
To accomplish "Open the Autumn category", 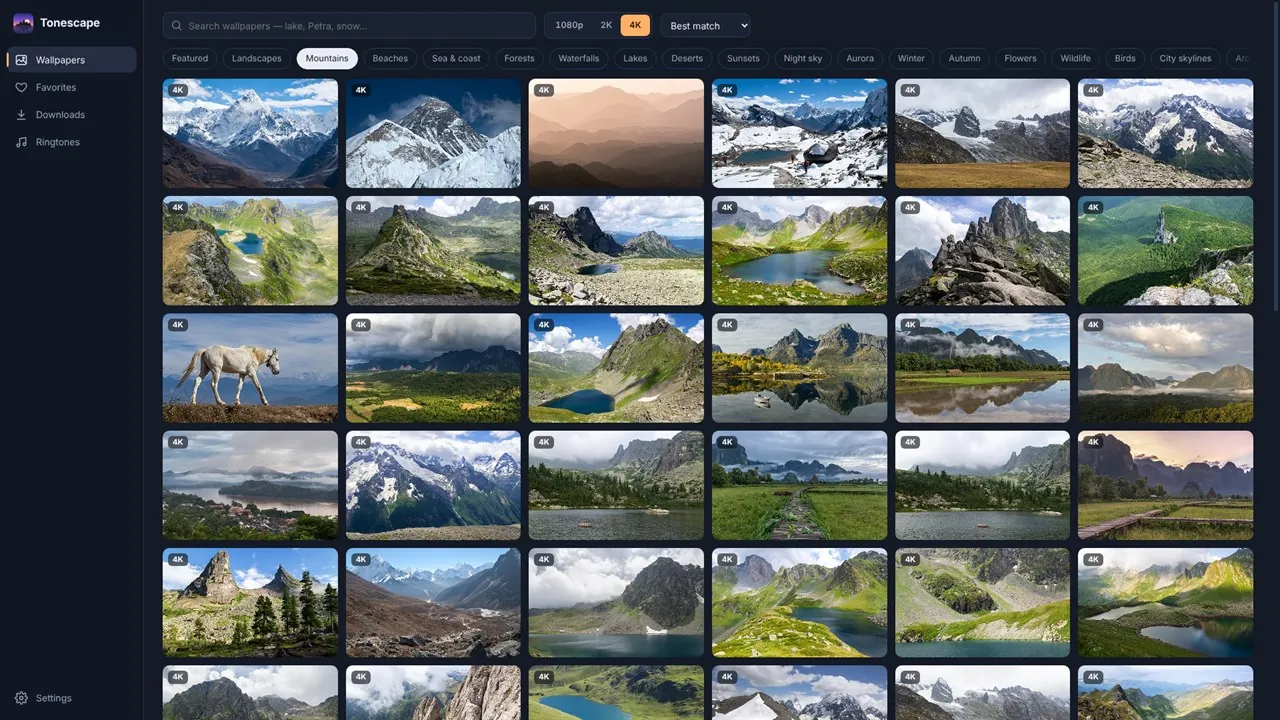I will (964, 58).
